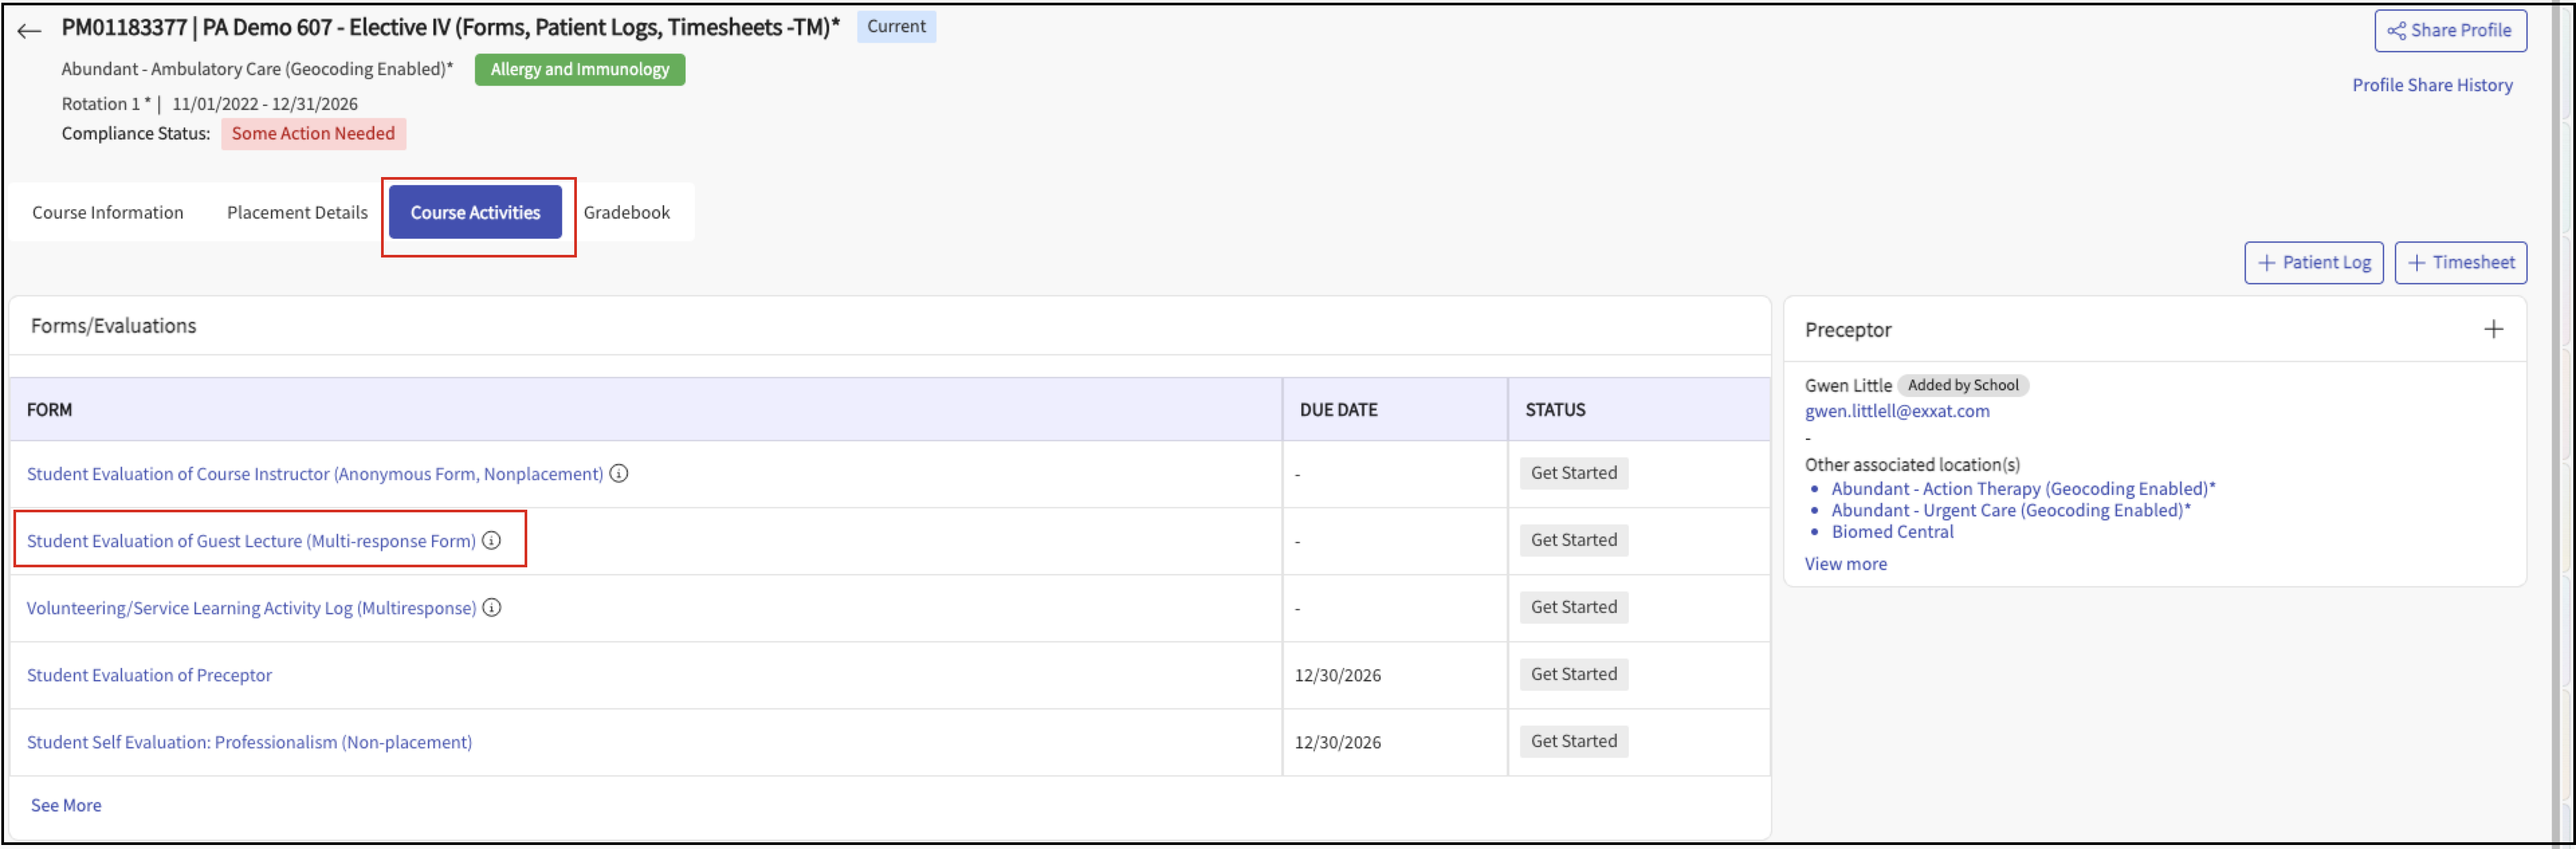Add a new Patient Log

click(2313, 262)
